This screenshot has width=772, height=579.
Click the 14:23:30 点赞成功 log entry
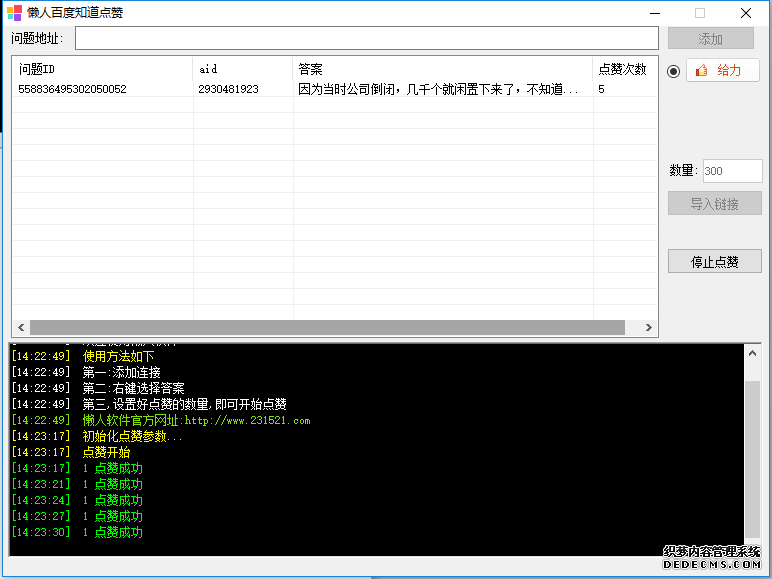77,532
